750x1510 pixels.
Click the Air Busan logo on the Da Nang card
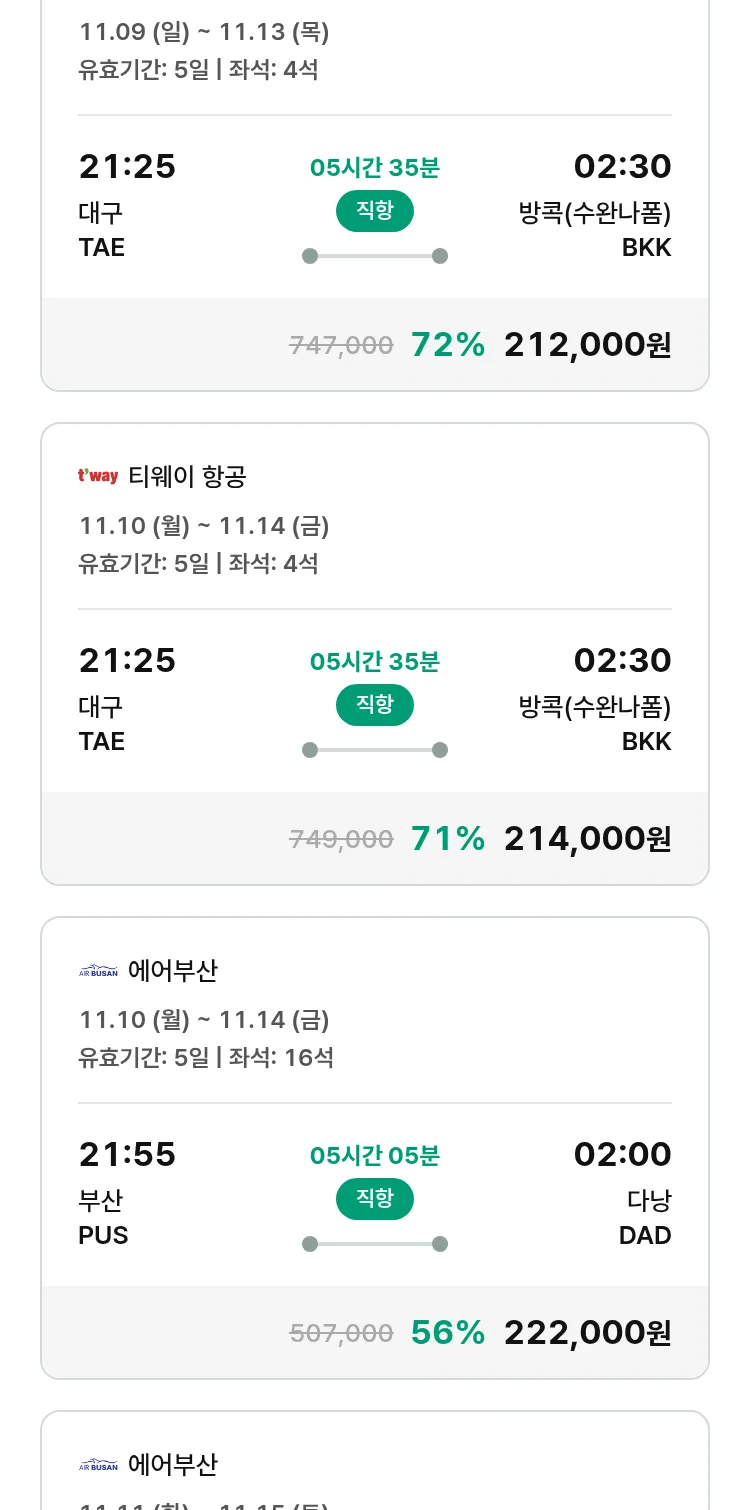(98, 970)
